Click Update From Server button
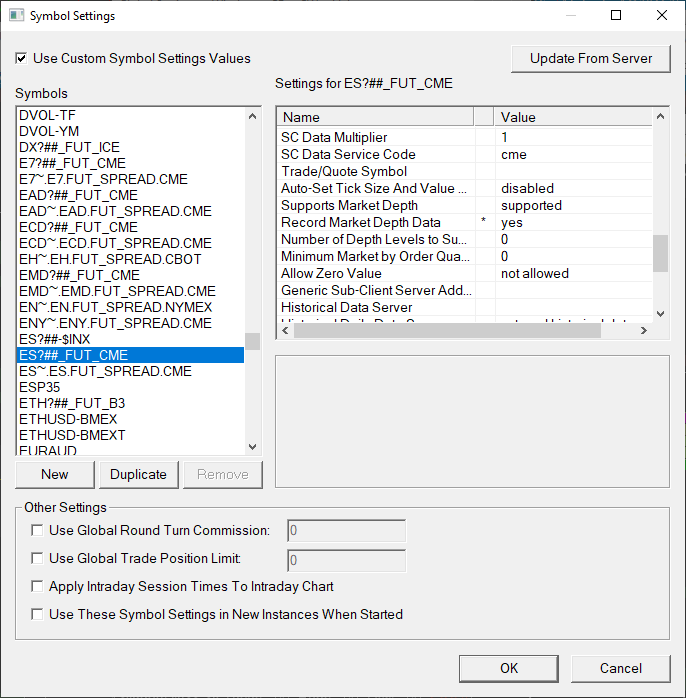This screenshot has width=686, height=698. [591, 59]
